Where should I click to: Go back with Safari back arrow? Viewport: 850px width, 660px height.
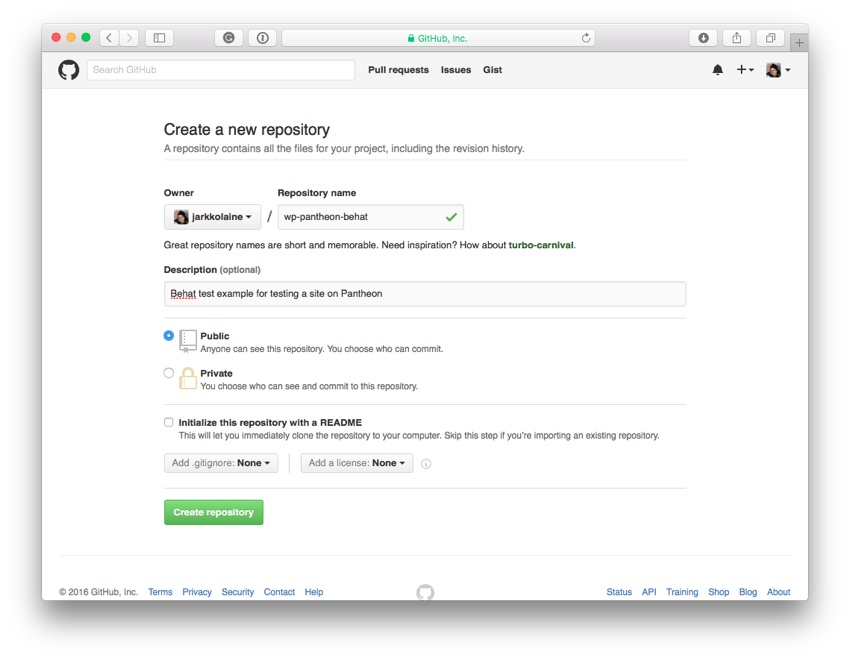109,37
